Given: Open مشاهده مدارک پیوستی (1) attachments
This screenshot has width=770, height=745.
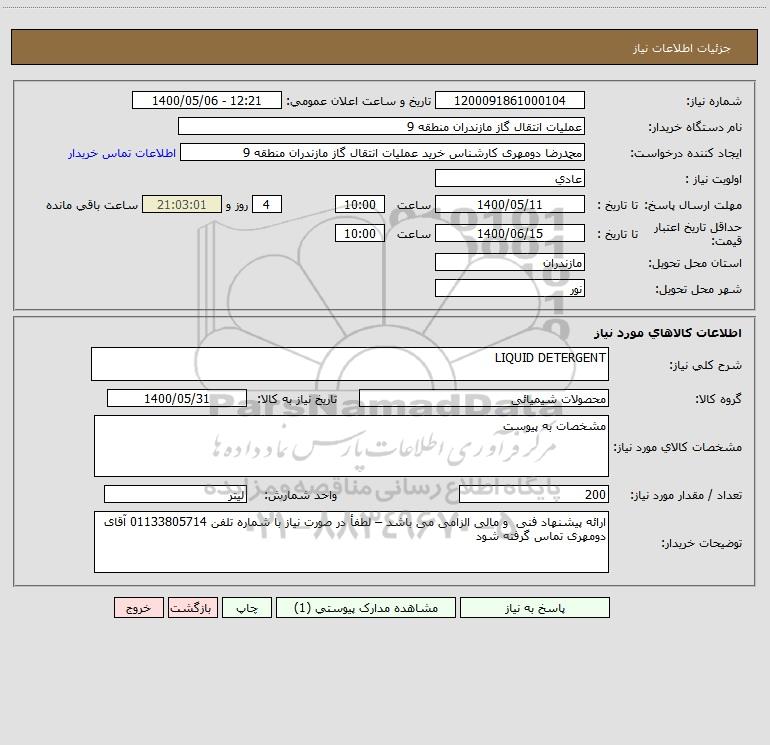Looking at the screenshot, I should 365,607.
